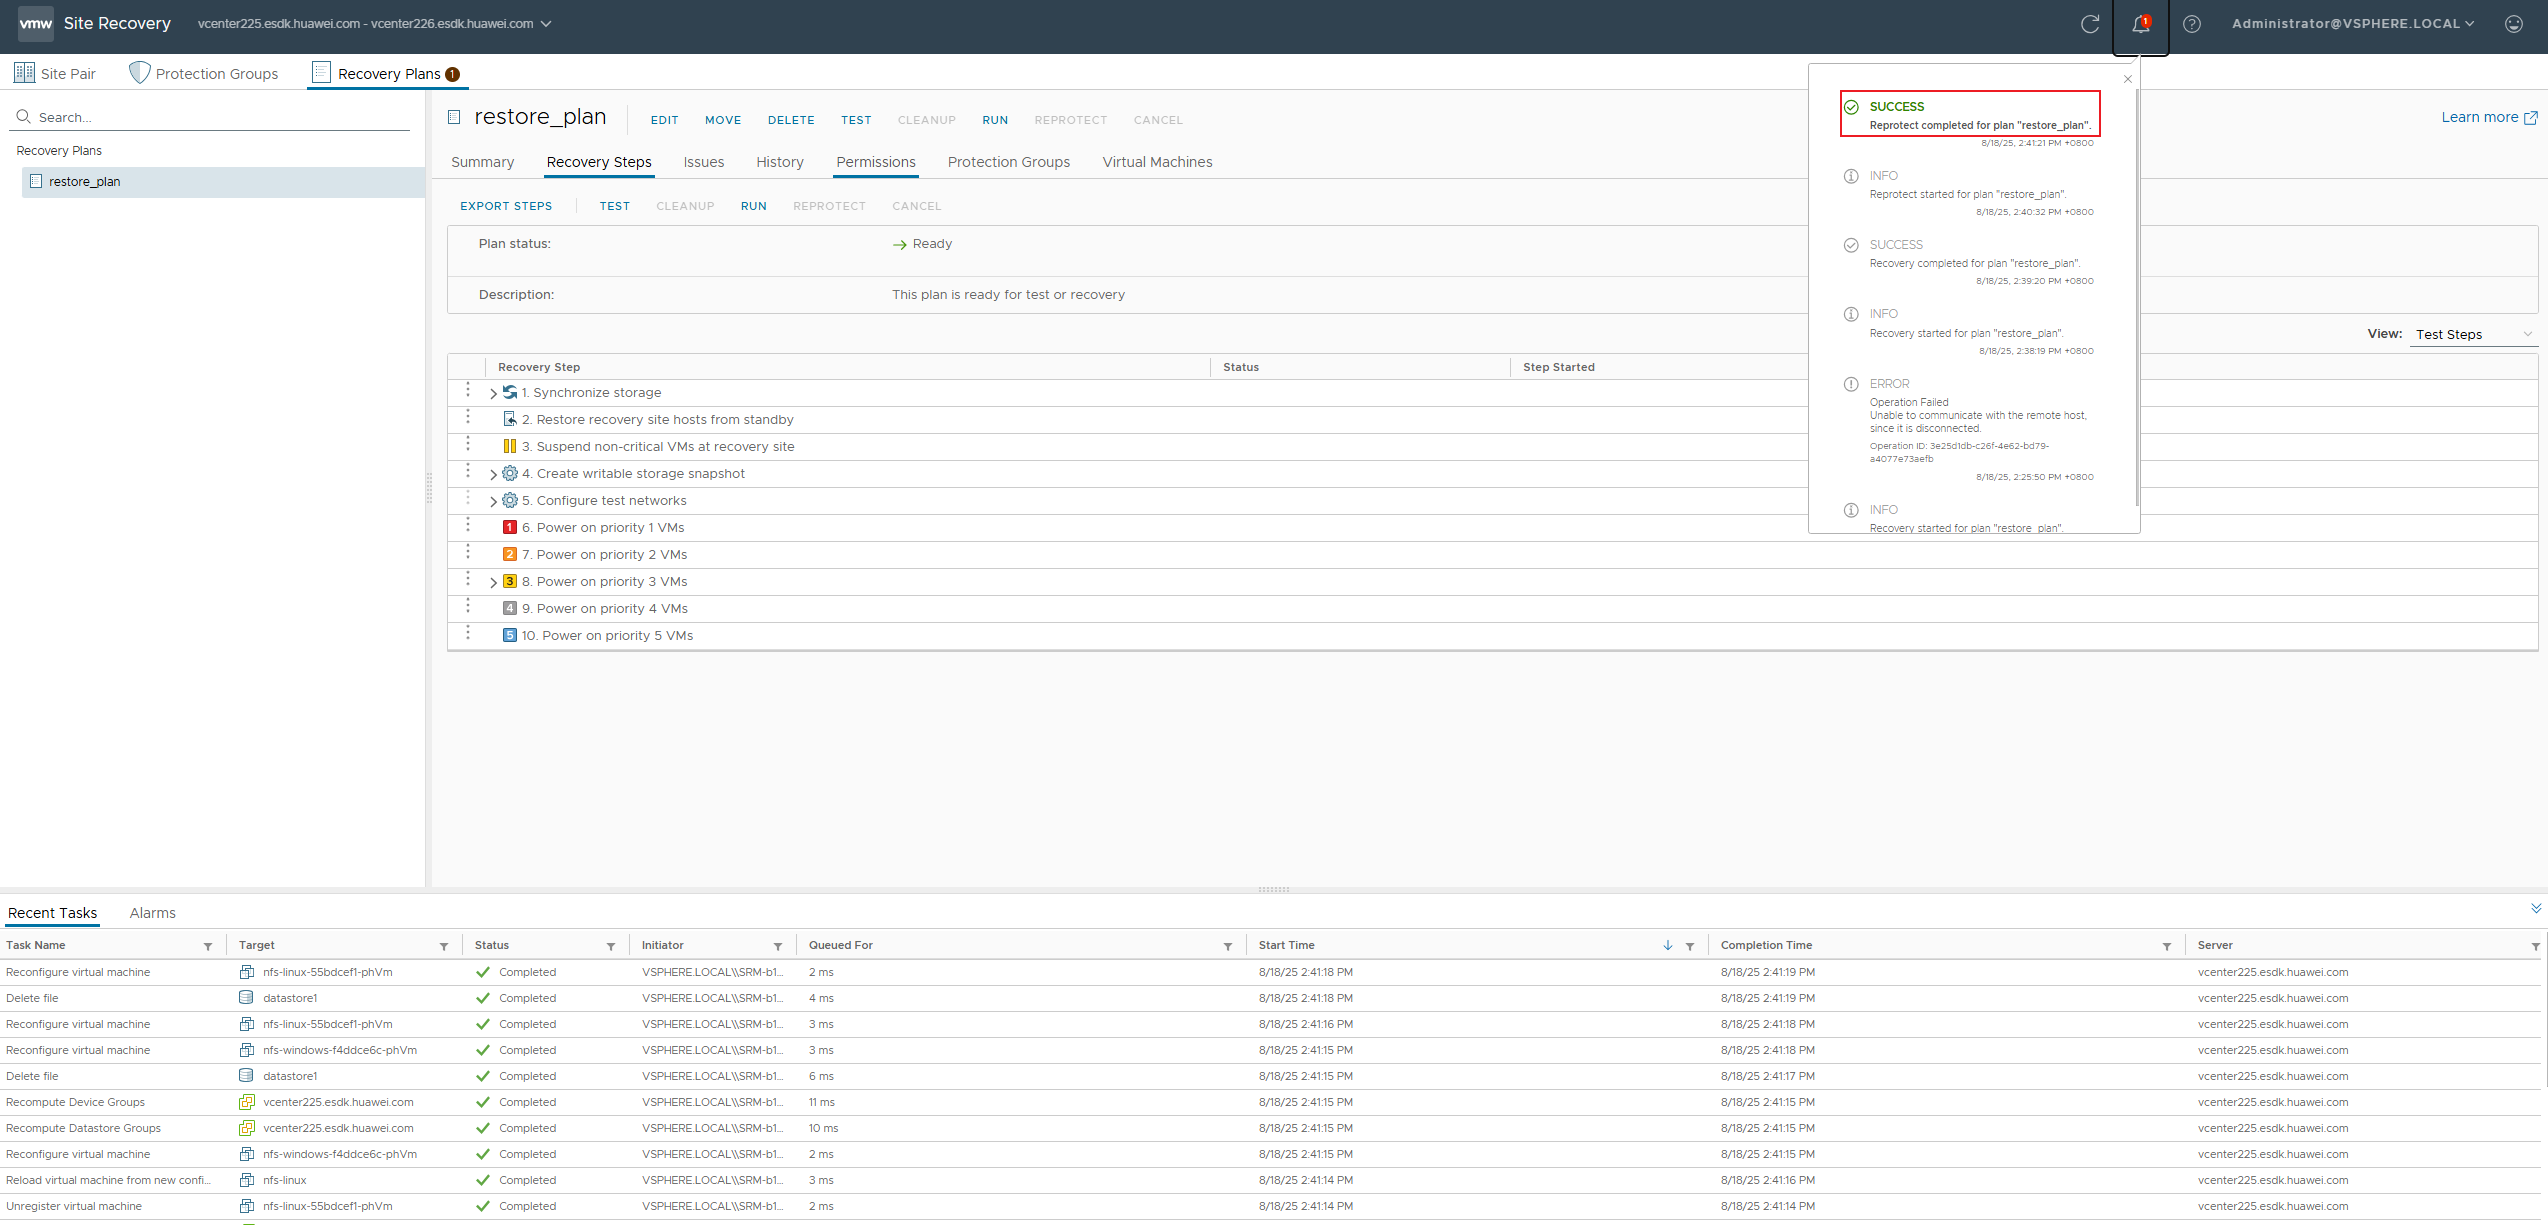Open the step menu for Synchronize storage
Screen dimensions: 2548x1231
click(467, 390)
